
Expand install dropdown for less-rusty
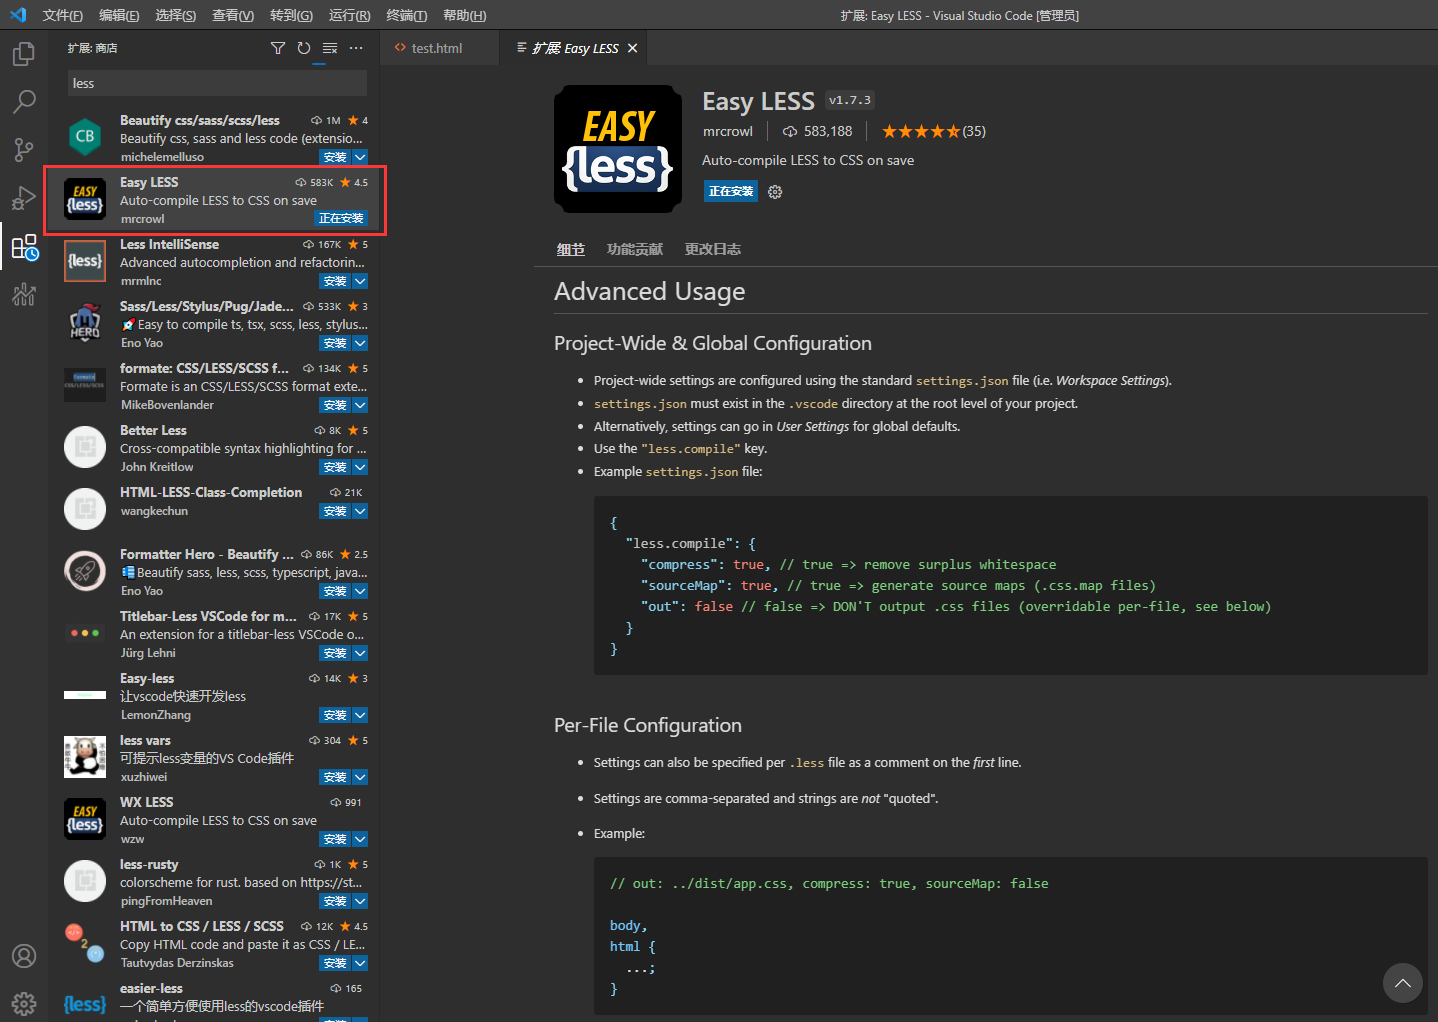coord(360,901)
